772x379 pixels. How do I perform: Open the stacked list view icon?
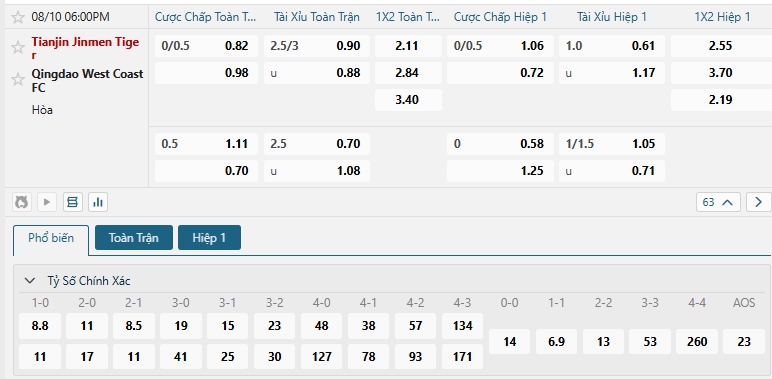coord(72,202)
